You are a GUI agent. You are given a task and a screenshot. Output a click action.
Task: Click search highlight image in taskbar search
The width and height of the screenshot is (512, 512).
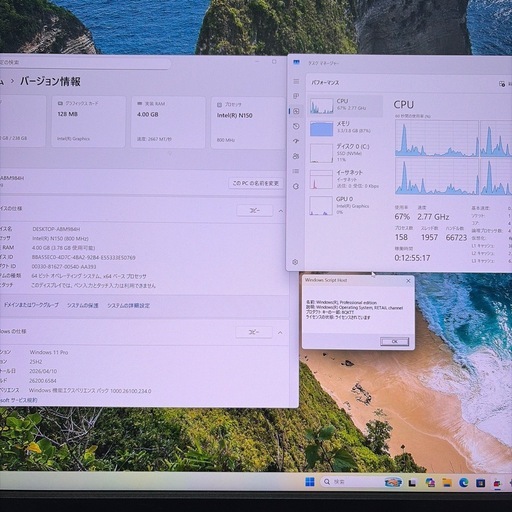[393, 482]
